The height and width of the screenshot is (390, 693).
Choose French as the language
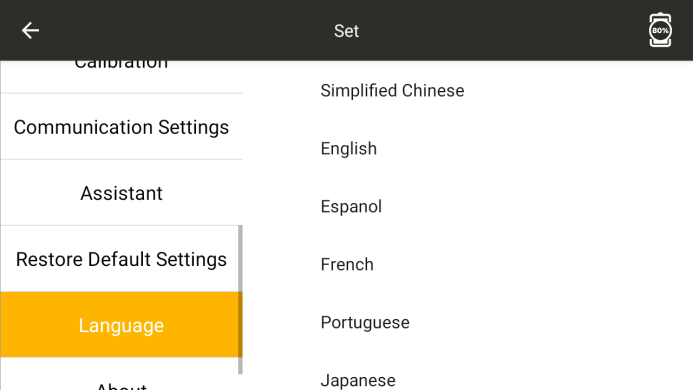point(347,264)
